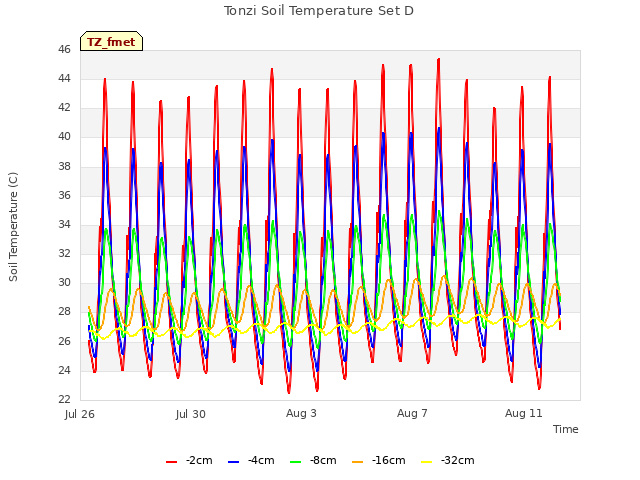Click the 32 y-axis tick label
Screen dimensions: 640x480
64,253
